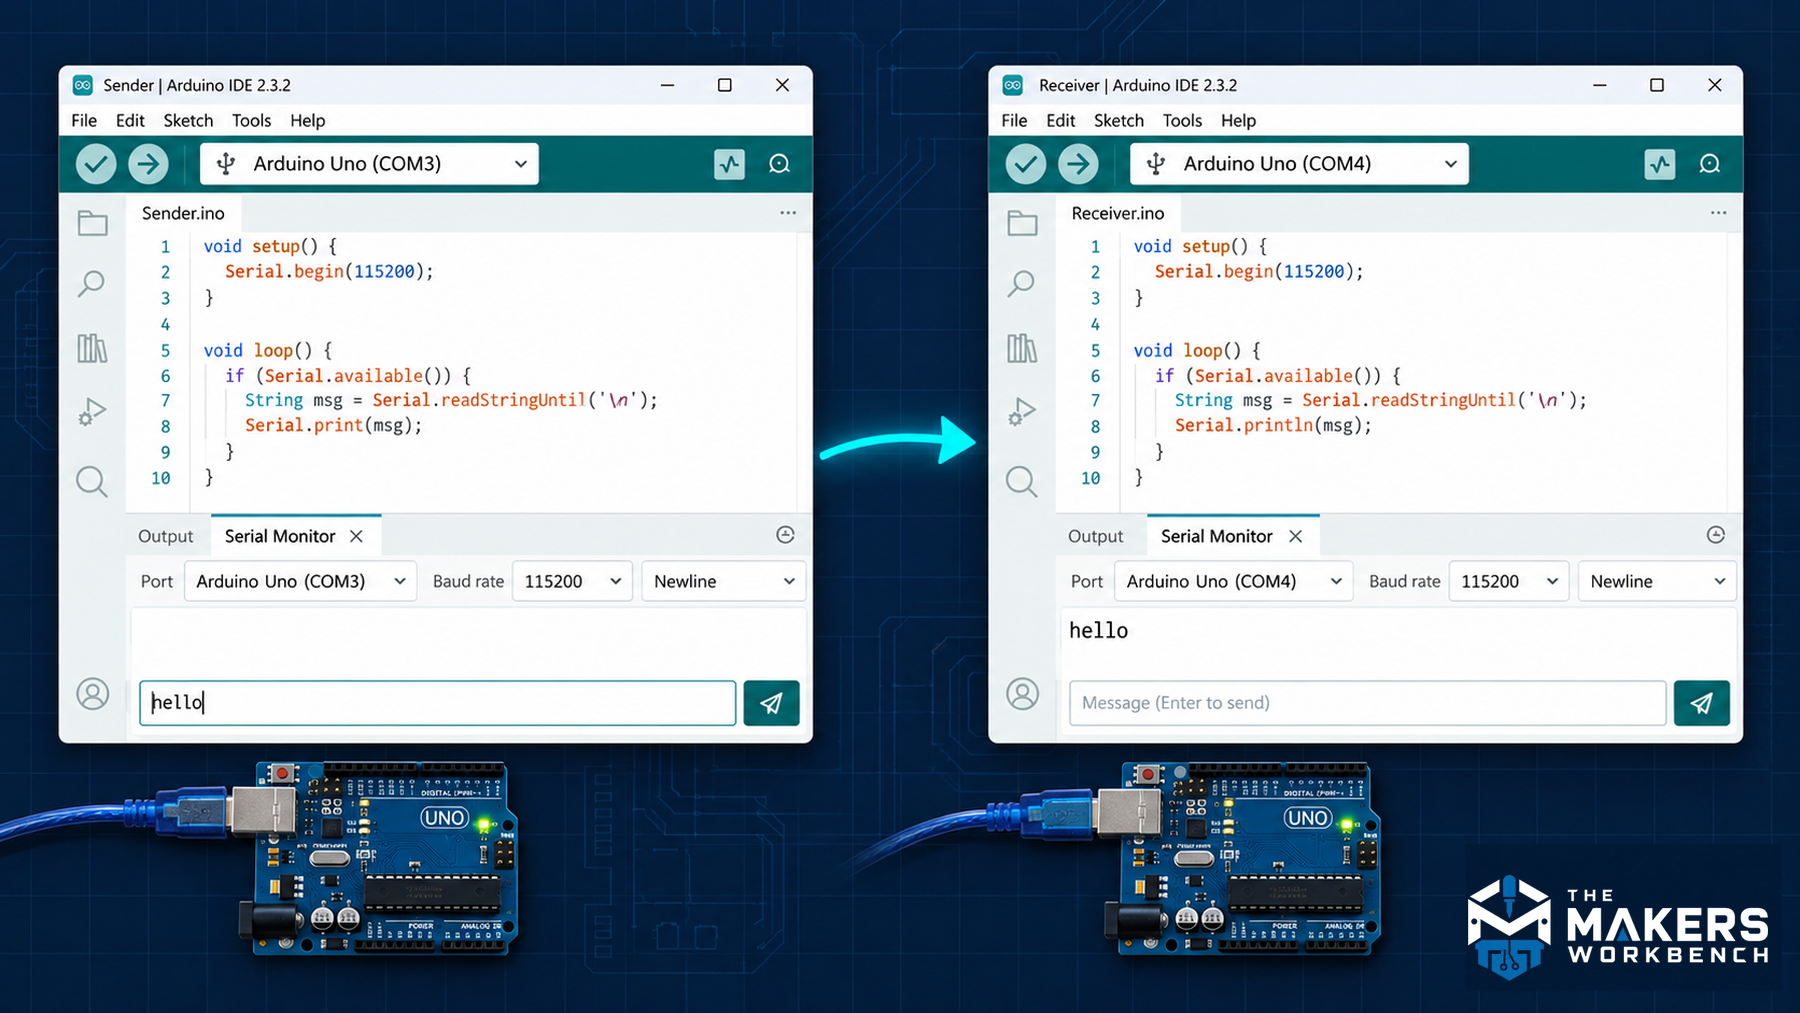Open Sender Newline line-ending dropdown
This screenshot has width=1800, height=1013.
tap(724, 581)
